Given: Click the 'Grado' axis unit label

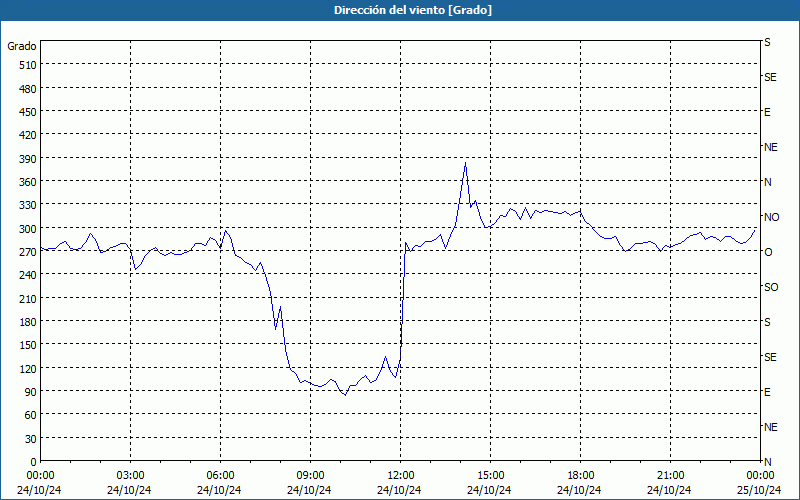Looking at the screenshot, I should 22,46.
